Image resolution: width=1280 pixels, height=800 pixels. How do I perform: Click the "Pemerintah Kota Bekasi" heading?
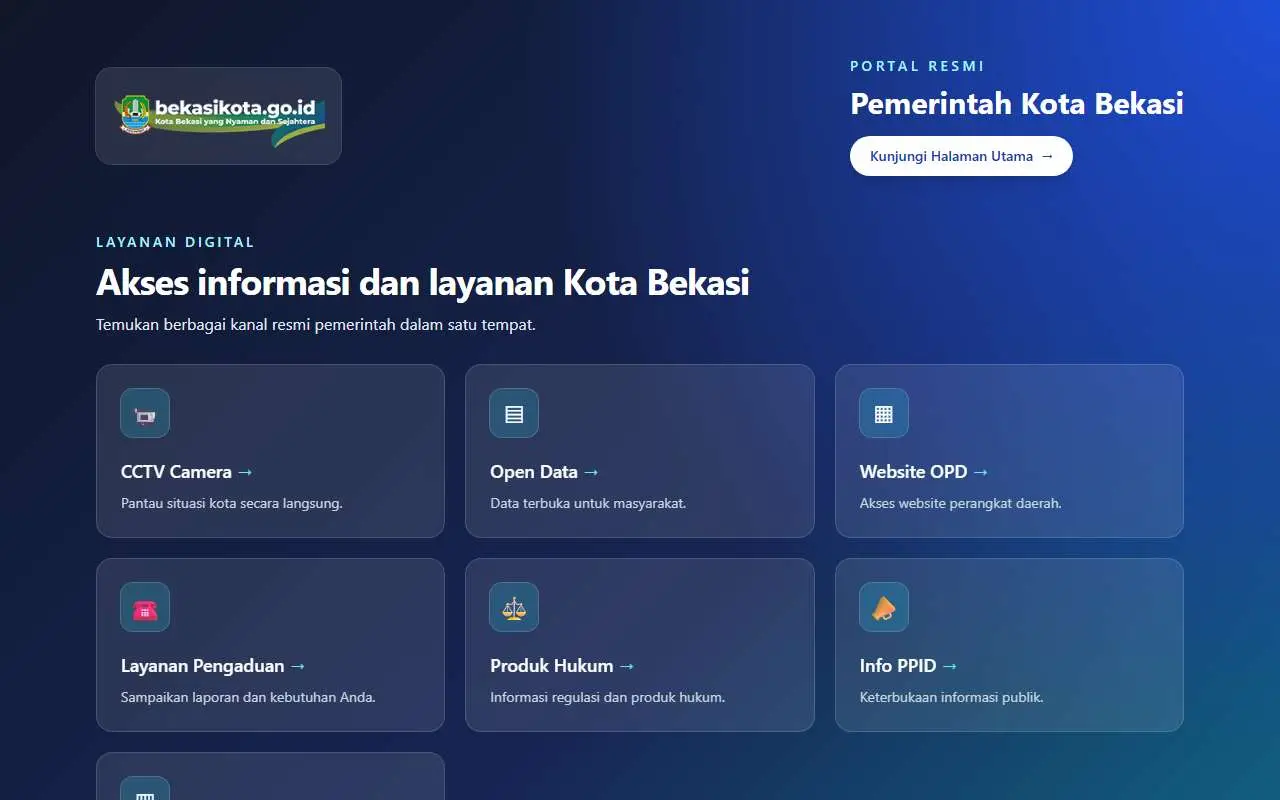[x=1017, y=104]
